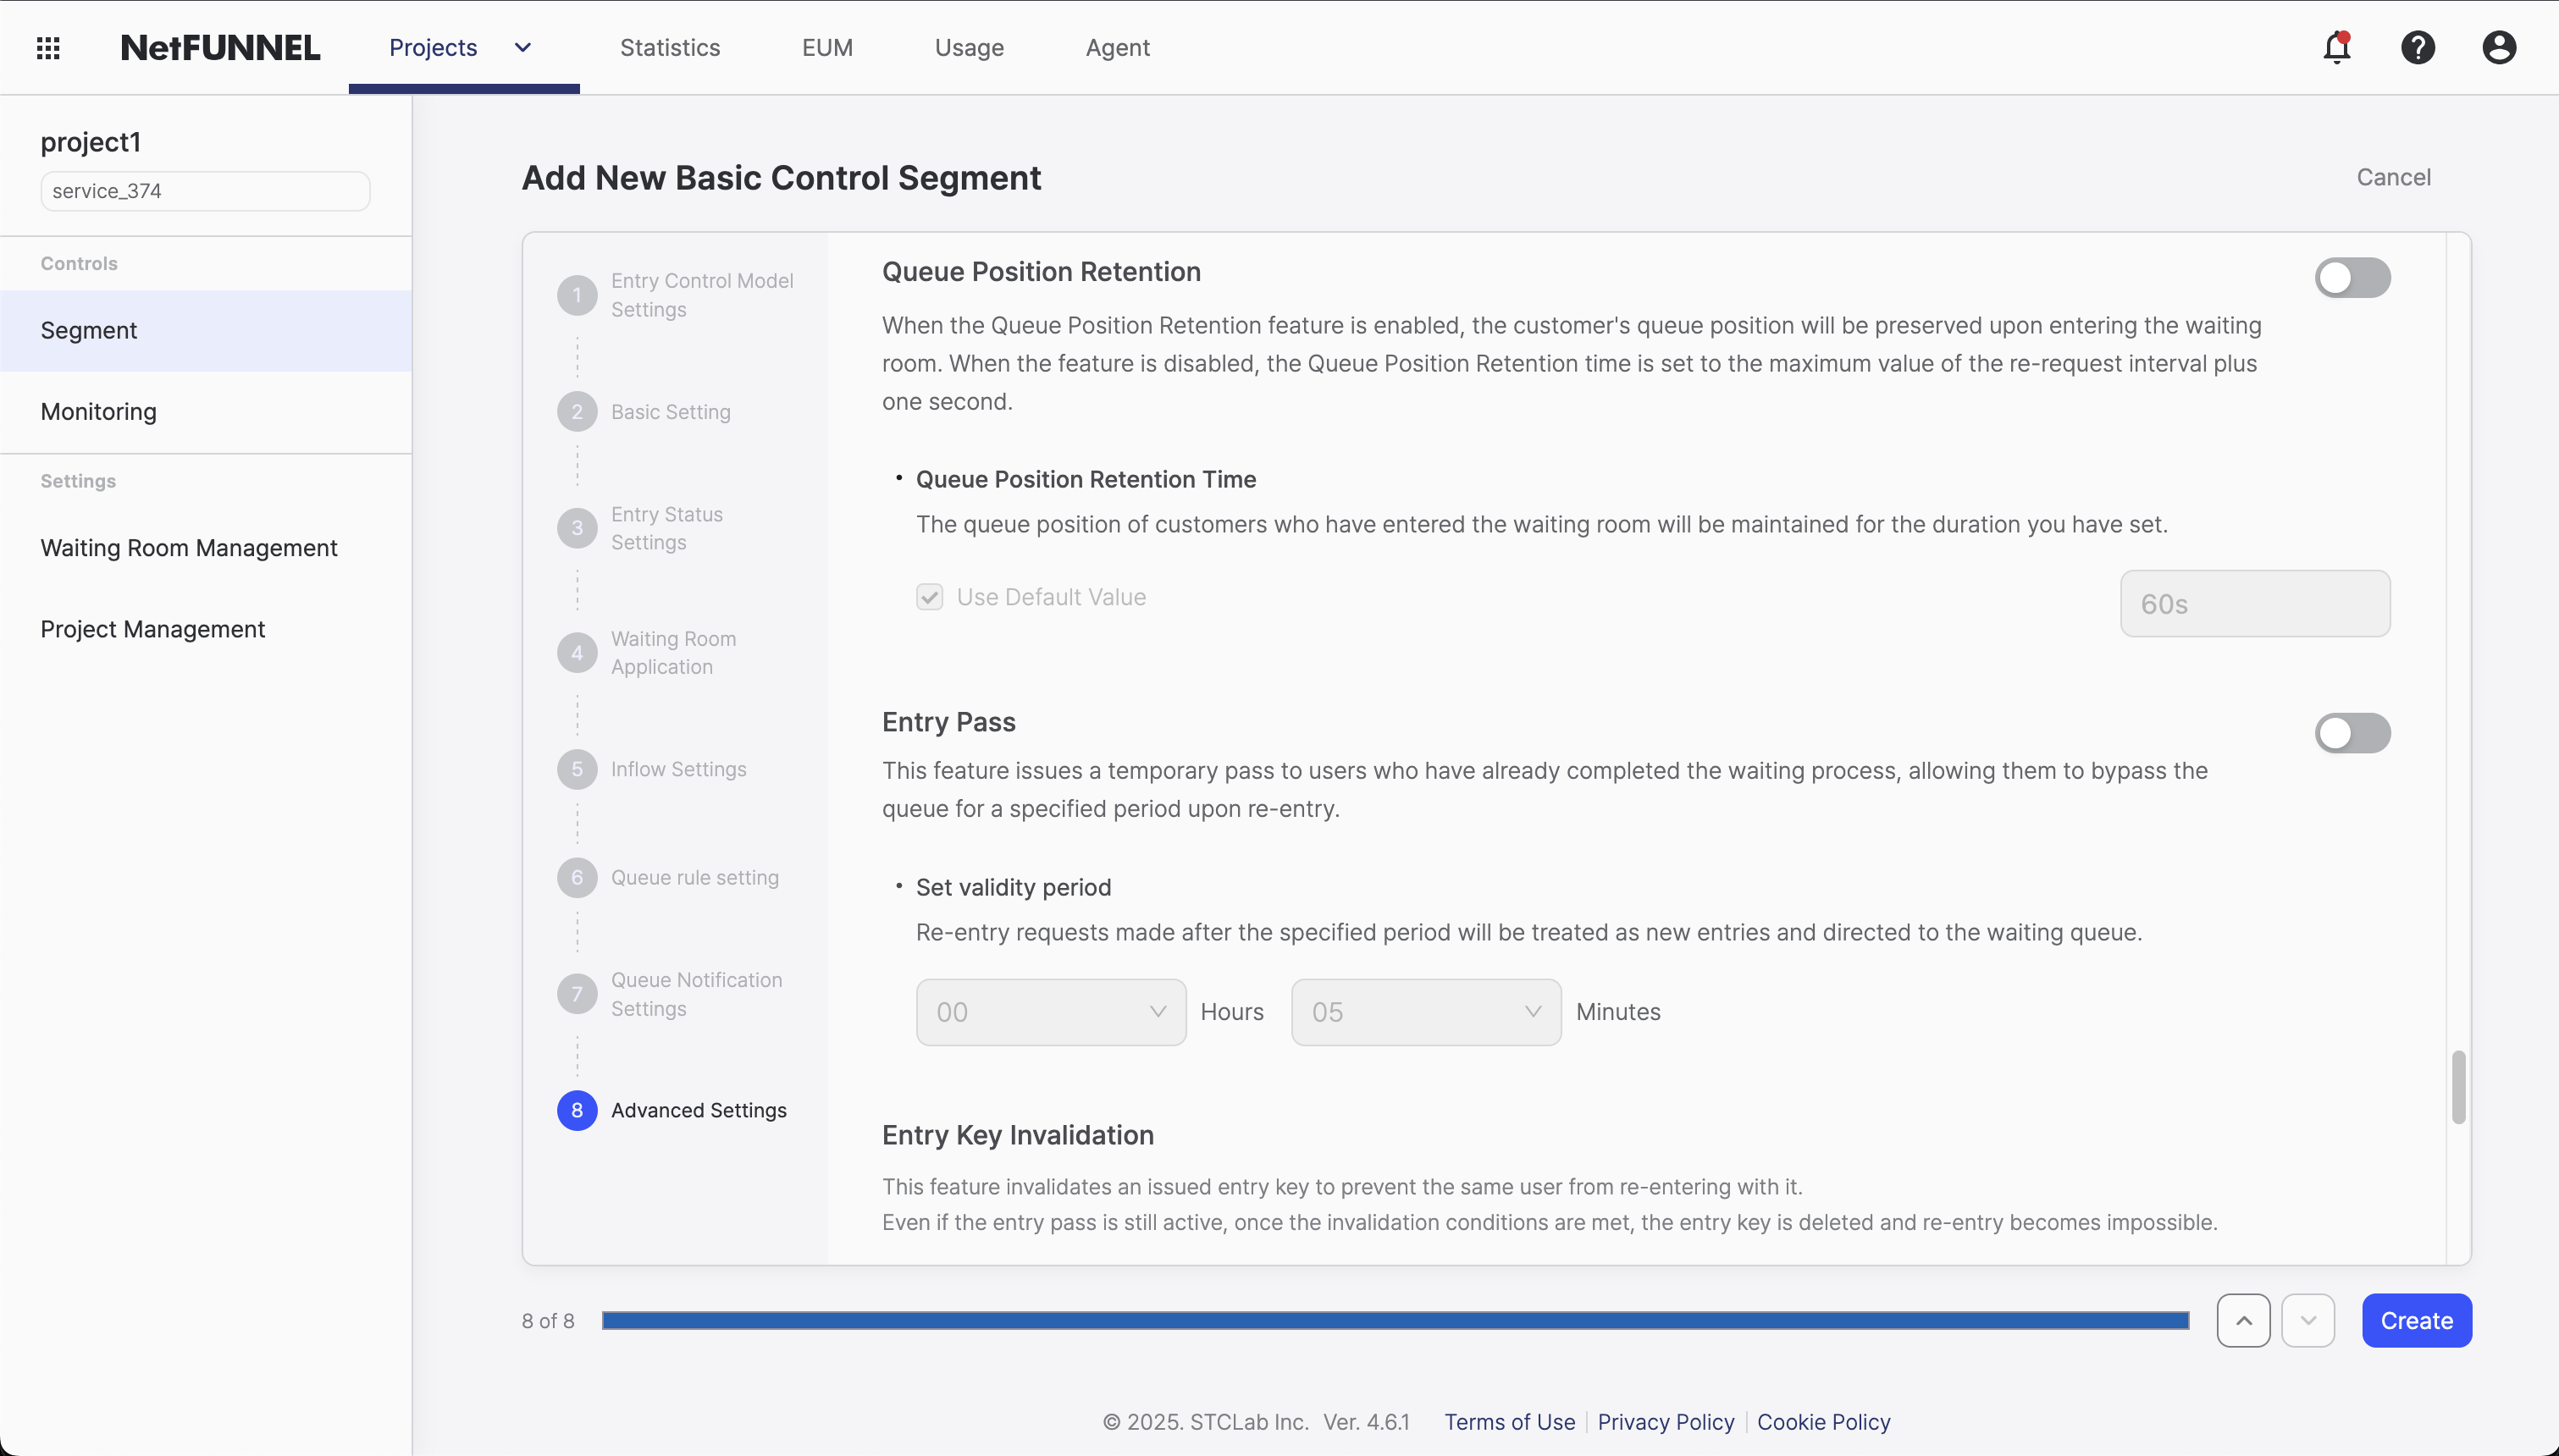Open the Minutes dropdown
Viewport: 2559px width, 1456px height.
1425,1012
